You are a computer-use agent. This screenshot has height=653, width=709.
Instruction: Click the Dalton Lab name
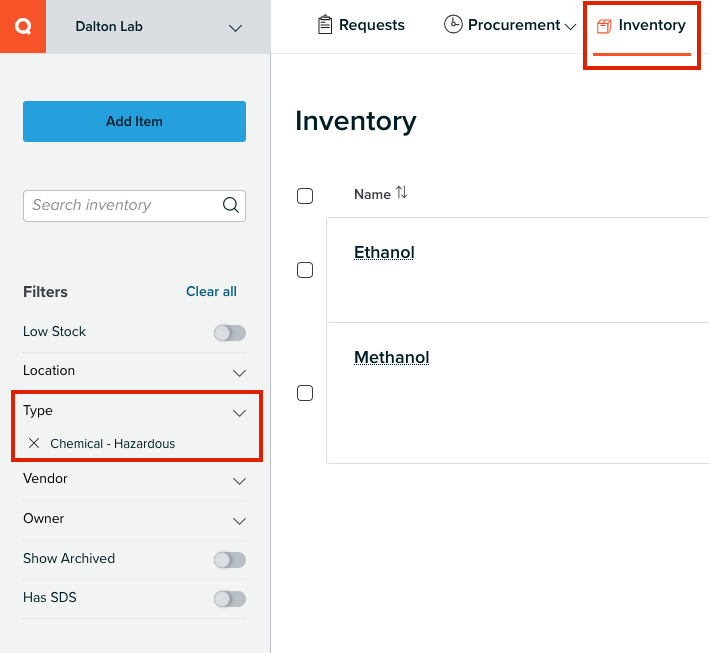(109, 26)
